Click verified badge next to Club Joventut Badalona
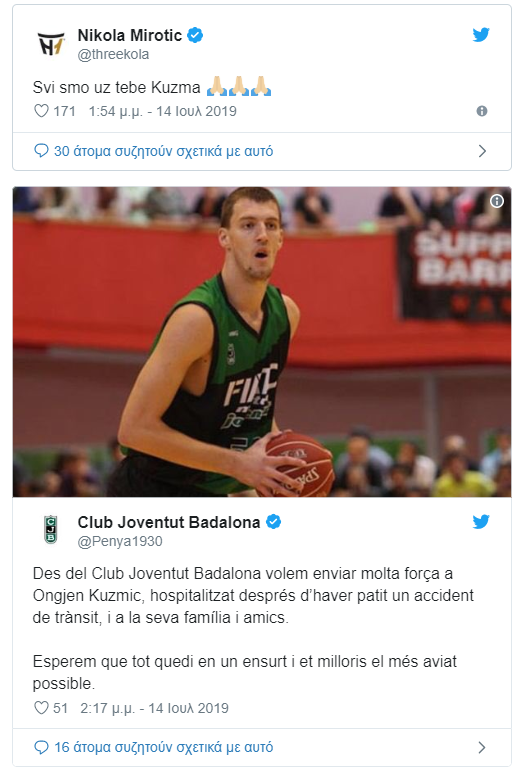 pyautogui.click(x=273, y=522)
